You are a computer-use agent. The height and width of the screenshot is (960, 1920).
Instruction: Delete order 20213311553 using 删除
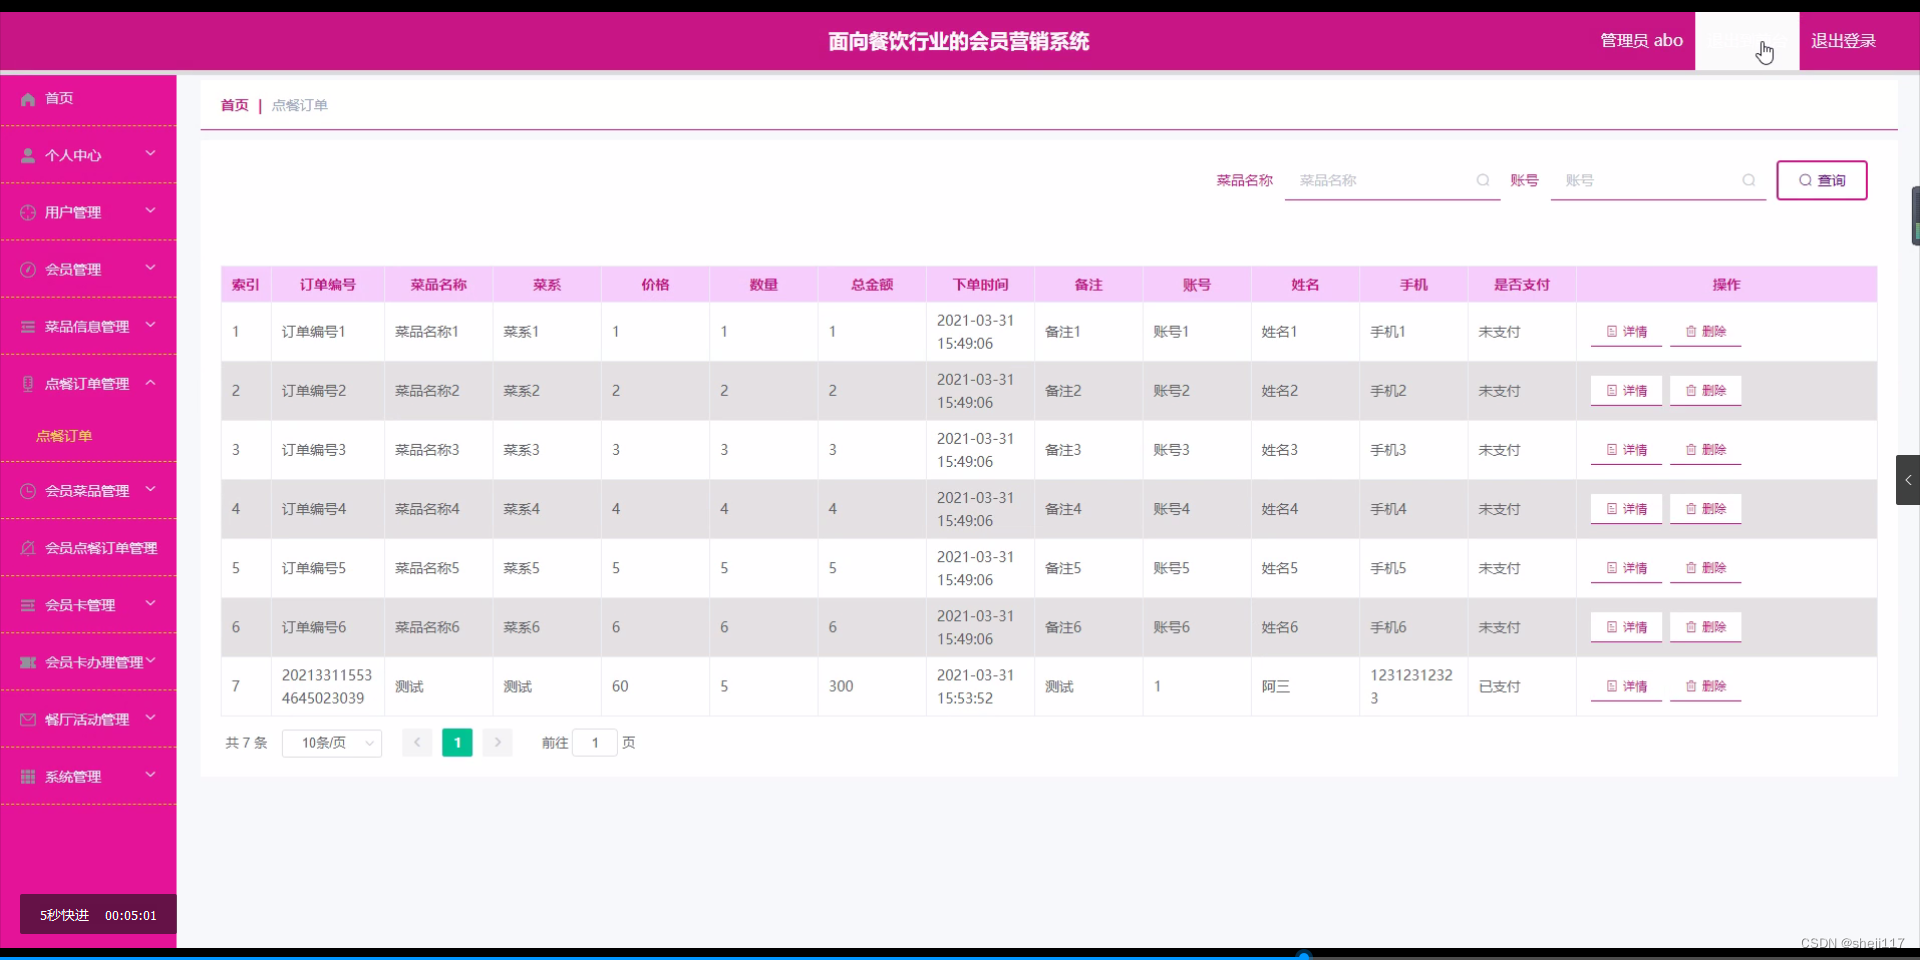[x=1704, y=686]
